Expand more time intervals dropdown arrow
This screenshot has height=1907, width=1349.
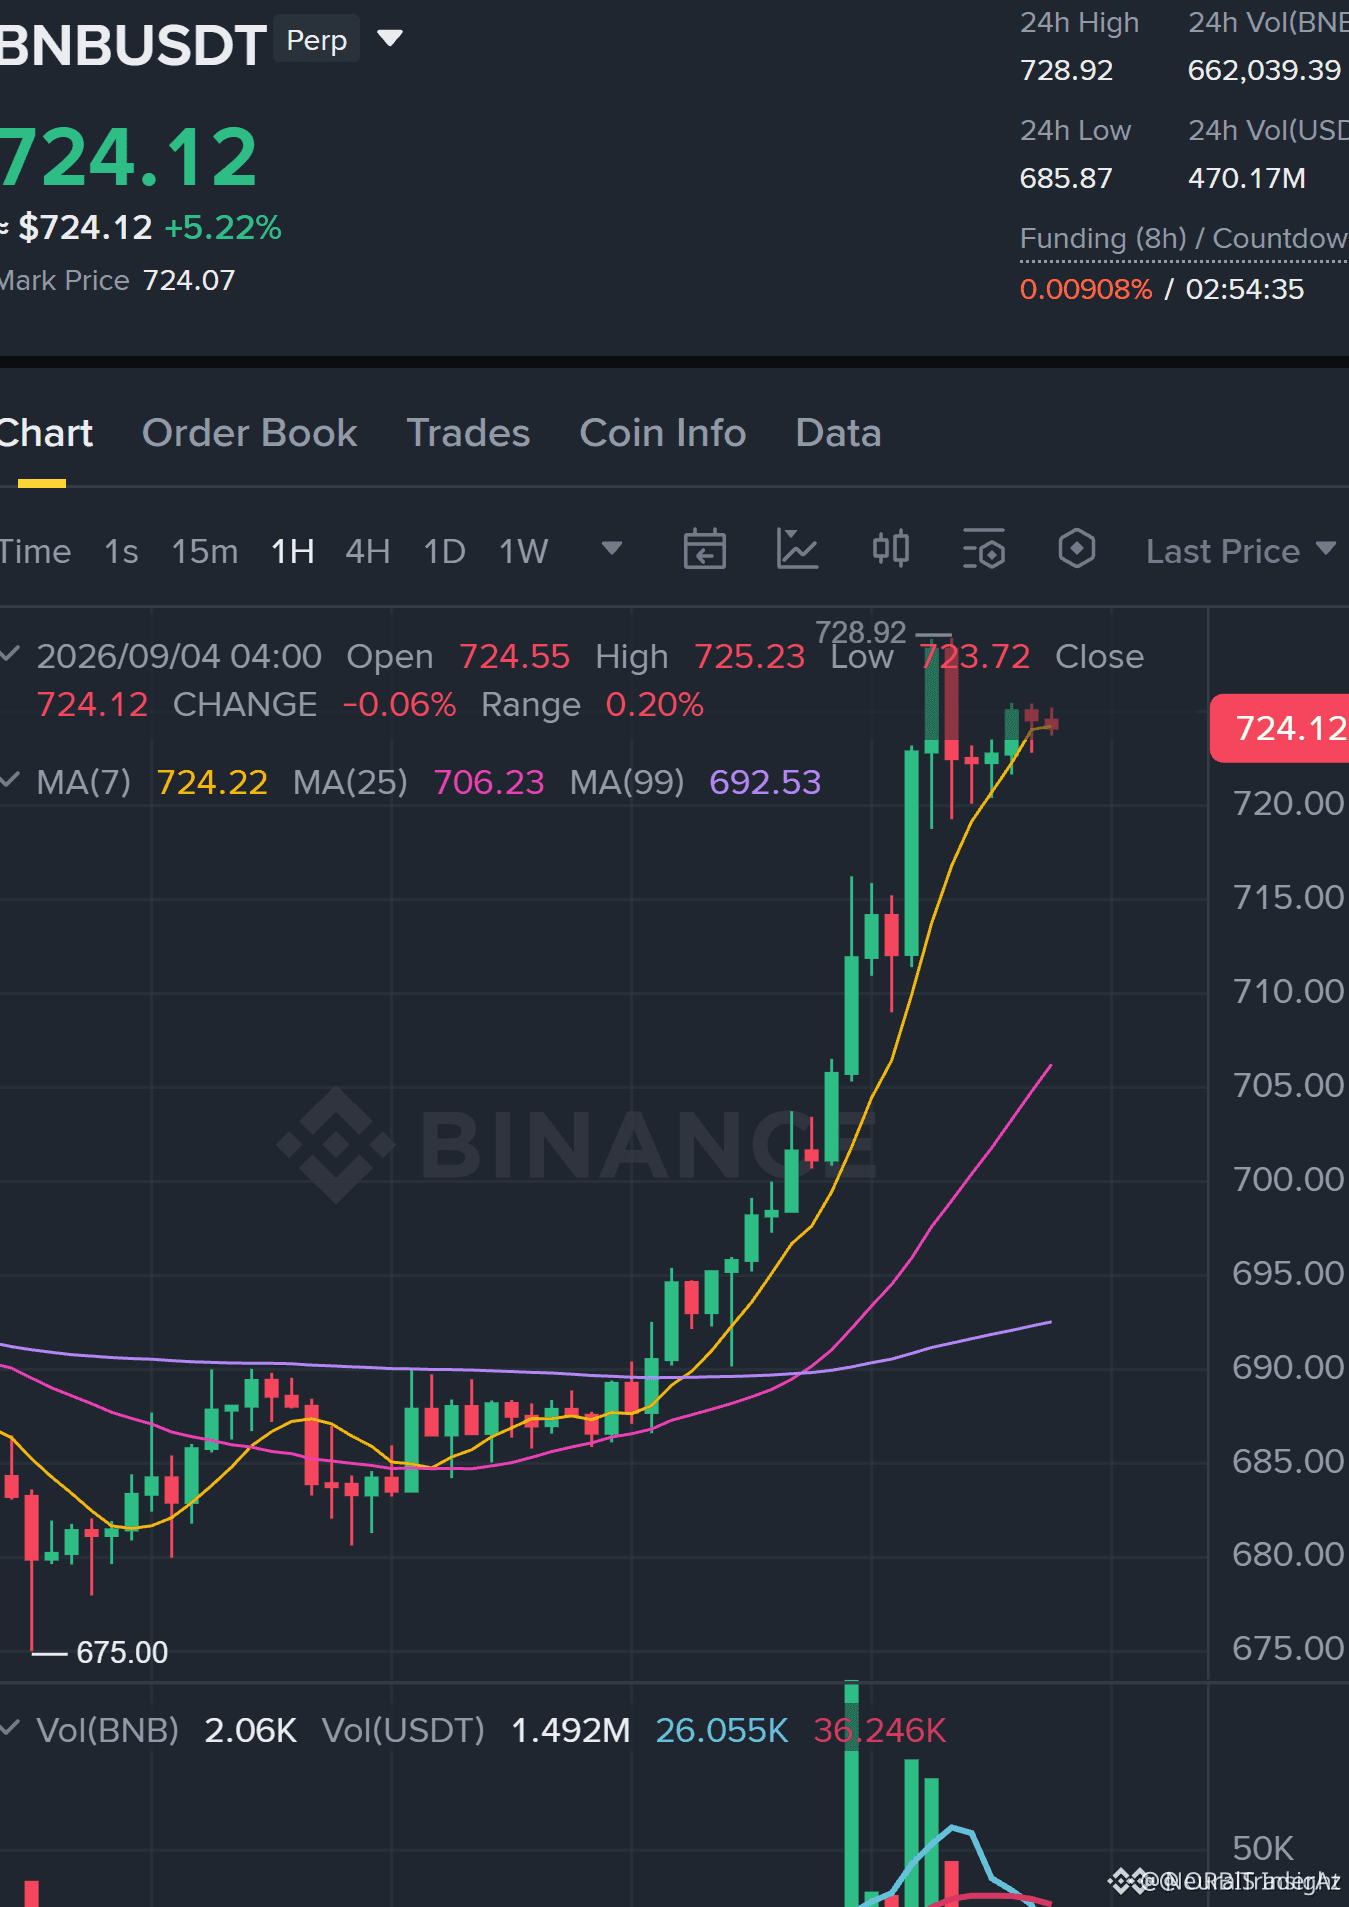[612, 548]
